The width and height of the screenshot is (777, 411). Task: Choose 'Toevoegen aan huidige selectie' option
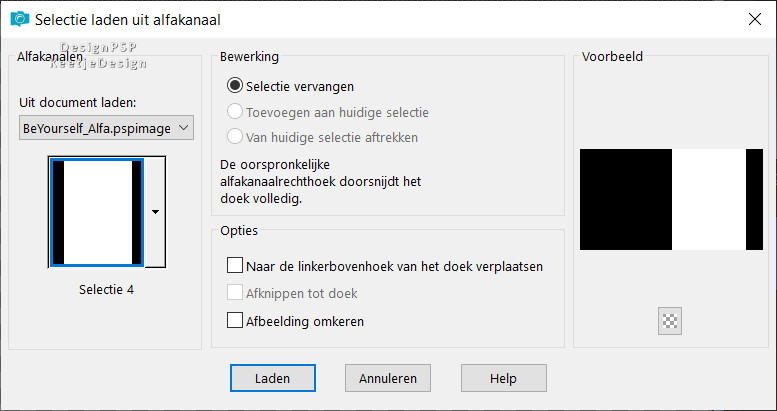coord(236,112)
